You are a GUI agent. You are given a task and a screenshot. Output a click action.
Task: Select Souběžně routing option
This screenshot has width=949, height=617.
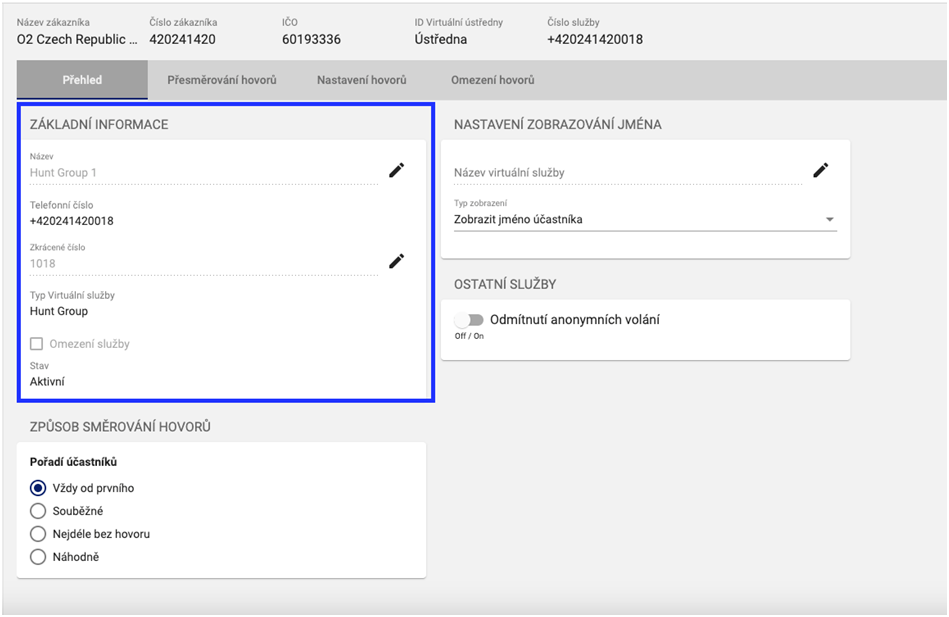(x=38, y=511)
